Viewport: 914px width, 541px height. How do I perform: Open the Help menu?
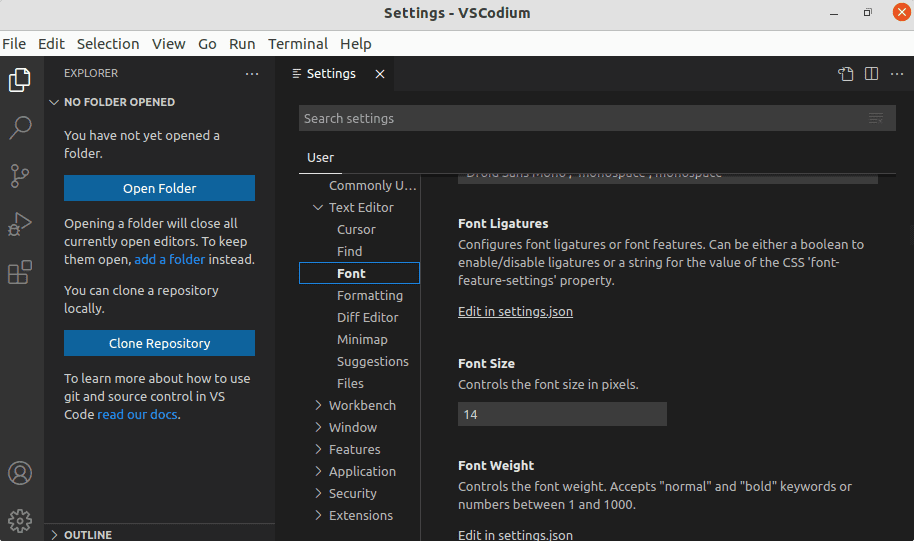[x=356, y=44]
